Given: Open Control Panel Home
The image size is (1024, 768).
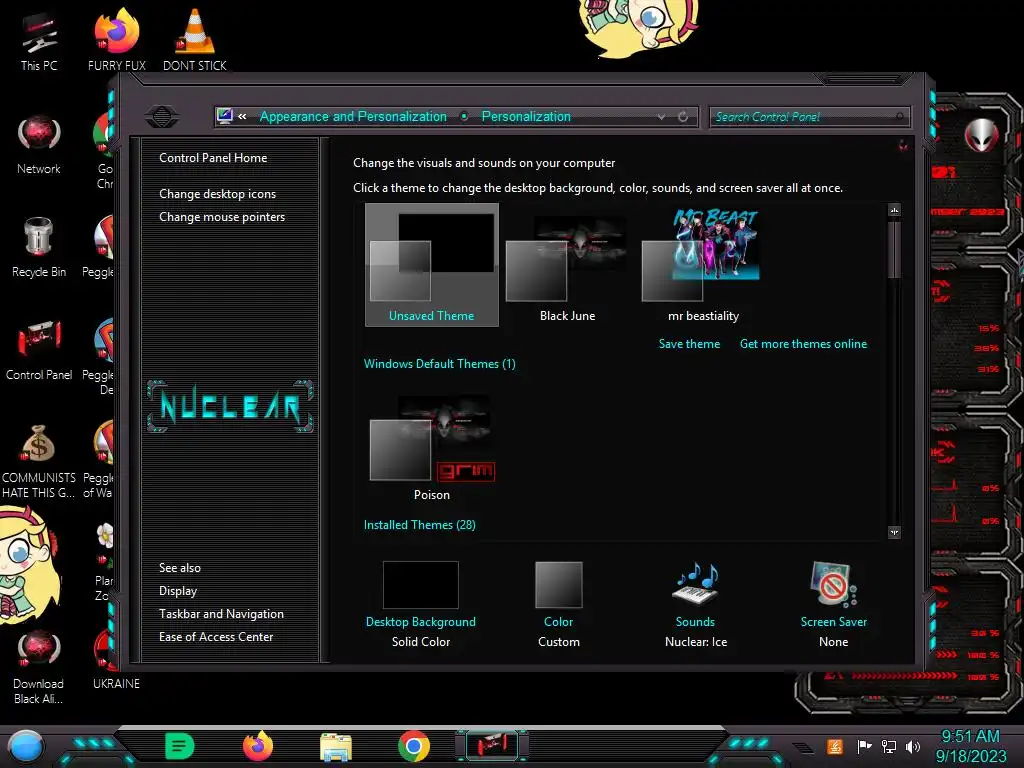Looking at the screenshot, I should pos(213,157).
